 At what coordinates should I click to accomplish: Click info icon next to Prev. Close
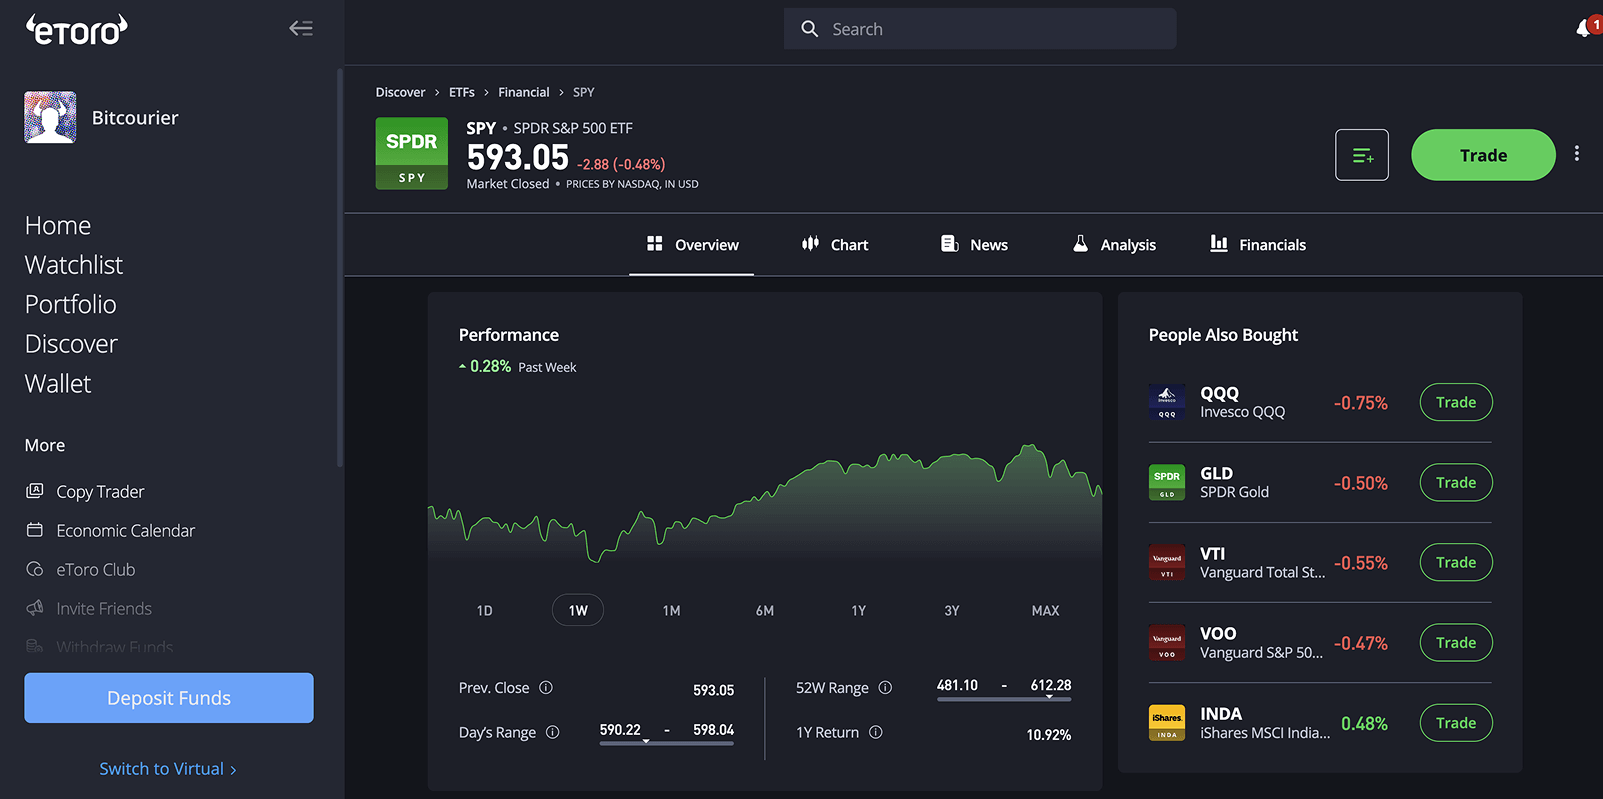(546, 687)
